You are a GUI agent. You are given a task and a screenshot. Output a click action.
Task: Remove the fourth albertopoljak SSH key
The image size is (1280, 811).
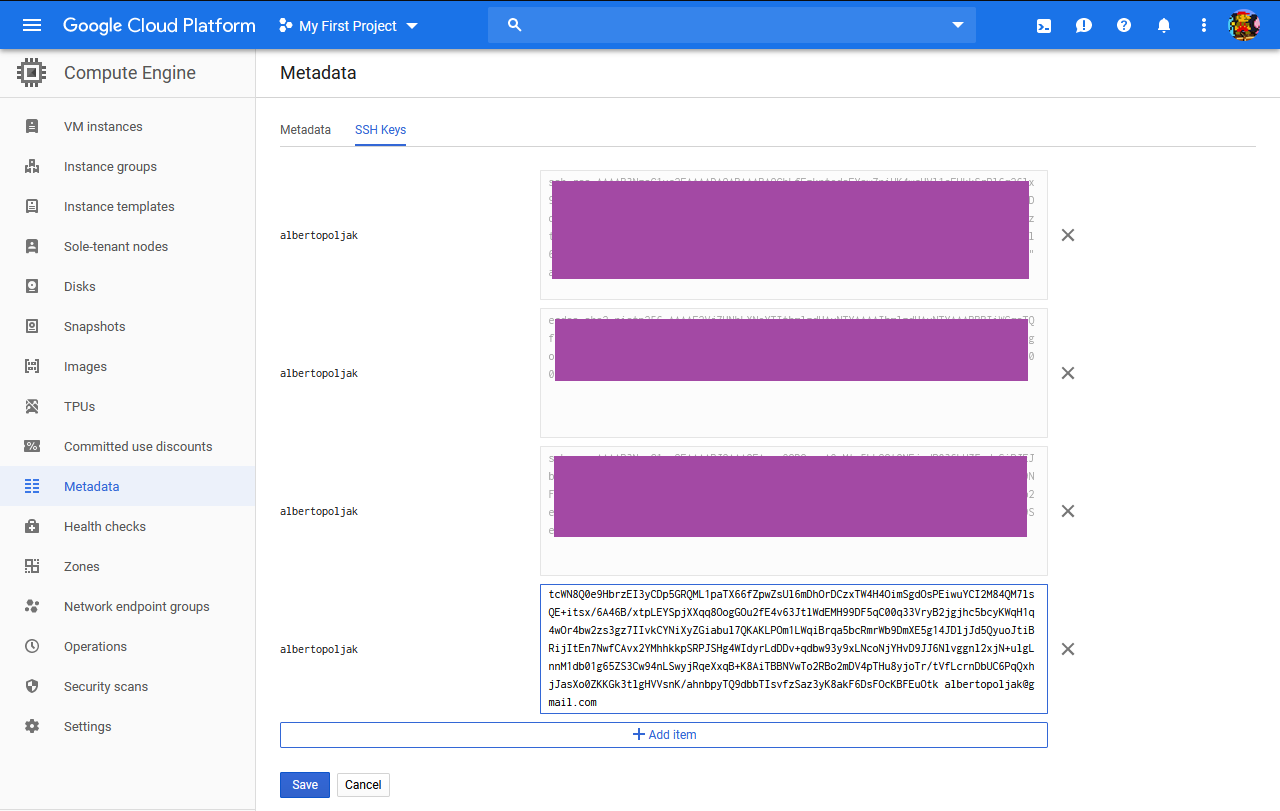coord(1068,649)
